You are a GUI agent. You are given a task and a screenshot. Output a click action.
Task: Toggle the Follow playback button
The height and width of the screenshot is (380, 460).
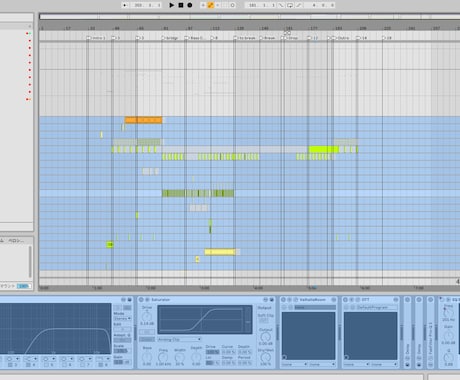(x=125, y=5)
